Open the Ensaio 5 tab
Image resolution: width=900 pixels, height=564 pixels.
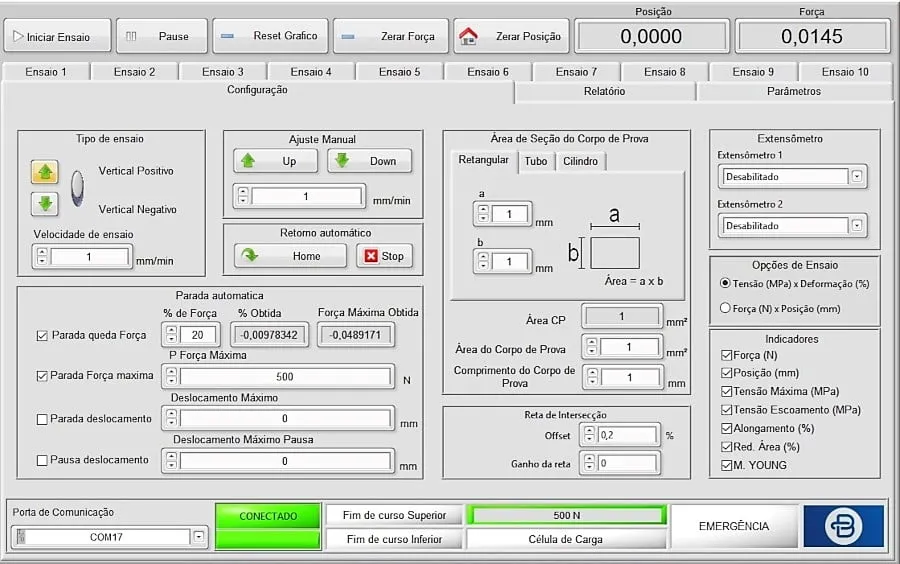pyautogui.click(x=399, y=72)
